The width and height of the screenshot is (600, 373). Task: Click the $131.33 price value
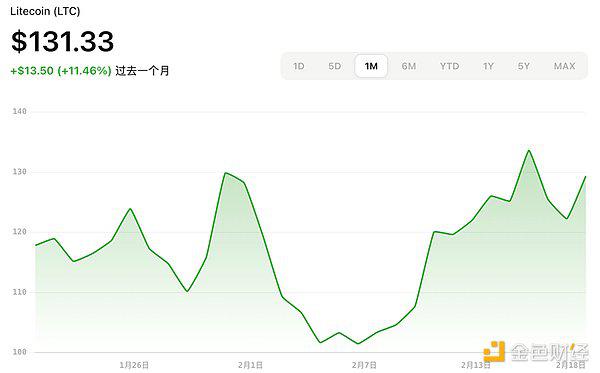[63, 41]
